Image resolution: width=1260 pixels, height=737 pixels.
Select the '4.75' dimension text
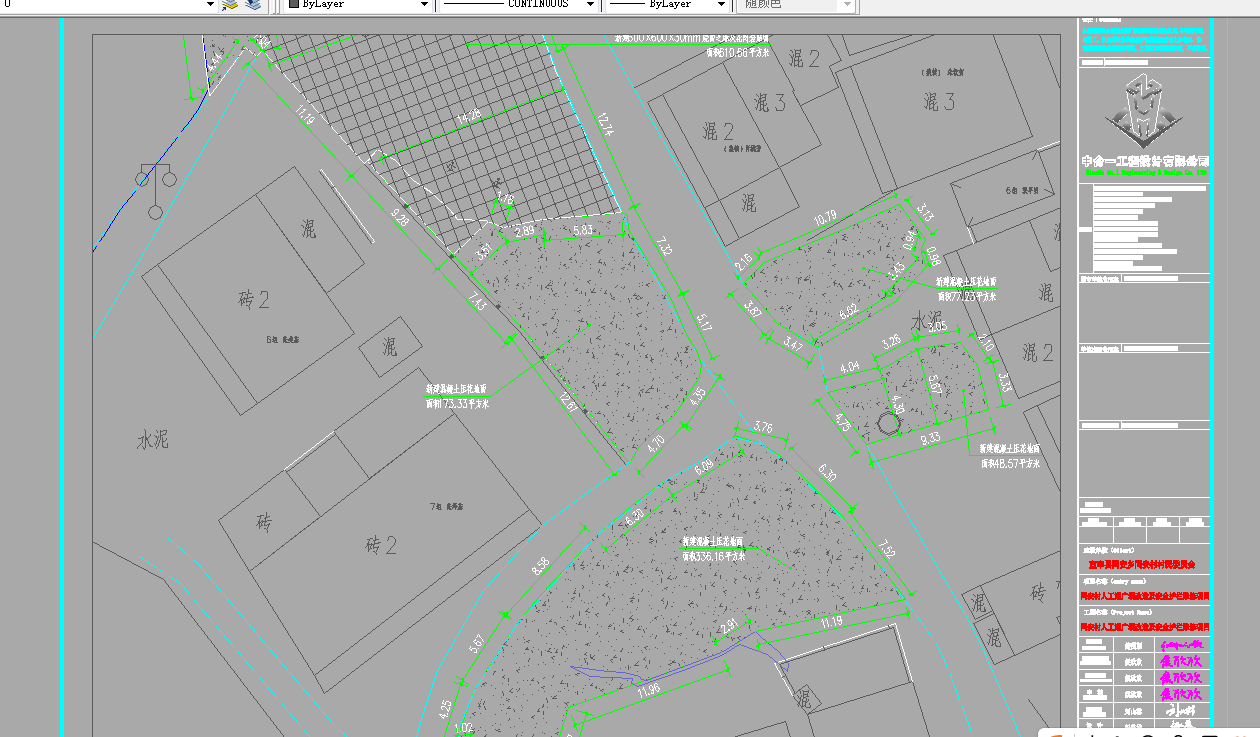(x=842, y=423)
